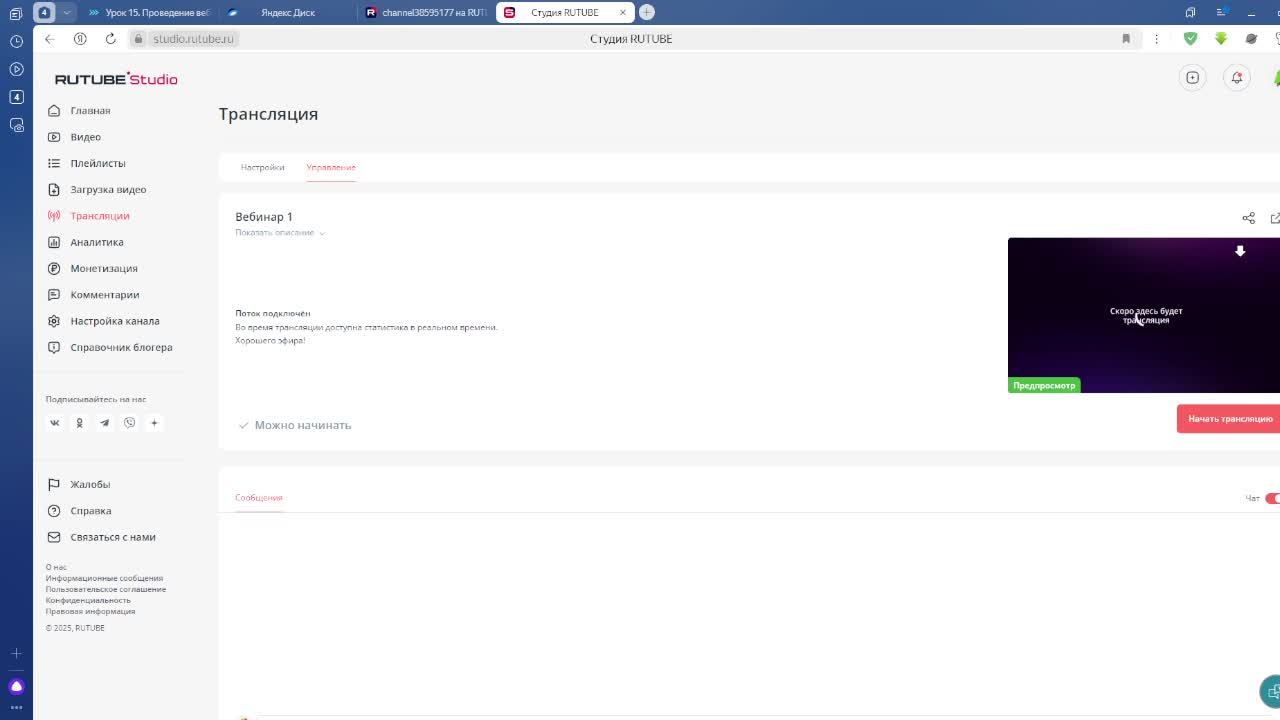The width and height of the screenshot is (1280, 720).
Task: Select the Сообщения tab
Action: [259, 498]
